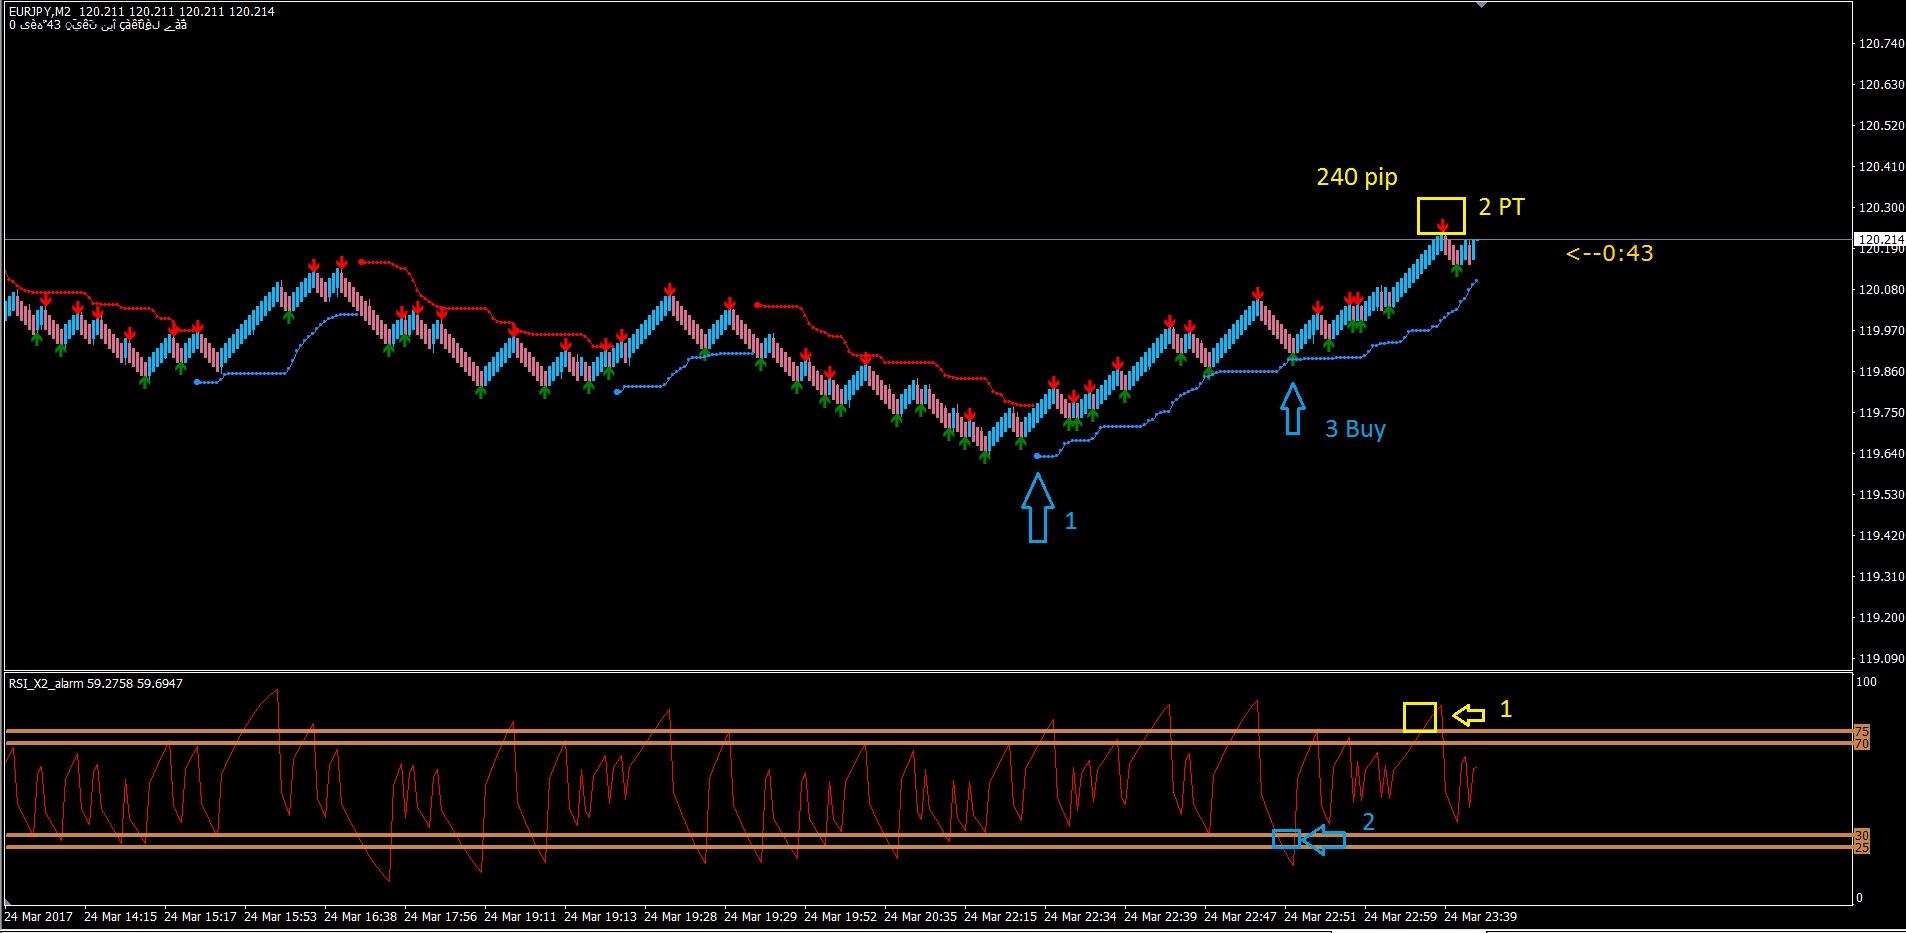Click time axis label 24 Mar 22:59
The image size is (1906, 933).
[x=1400, y=917]
